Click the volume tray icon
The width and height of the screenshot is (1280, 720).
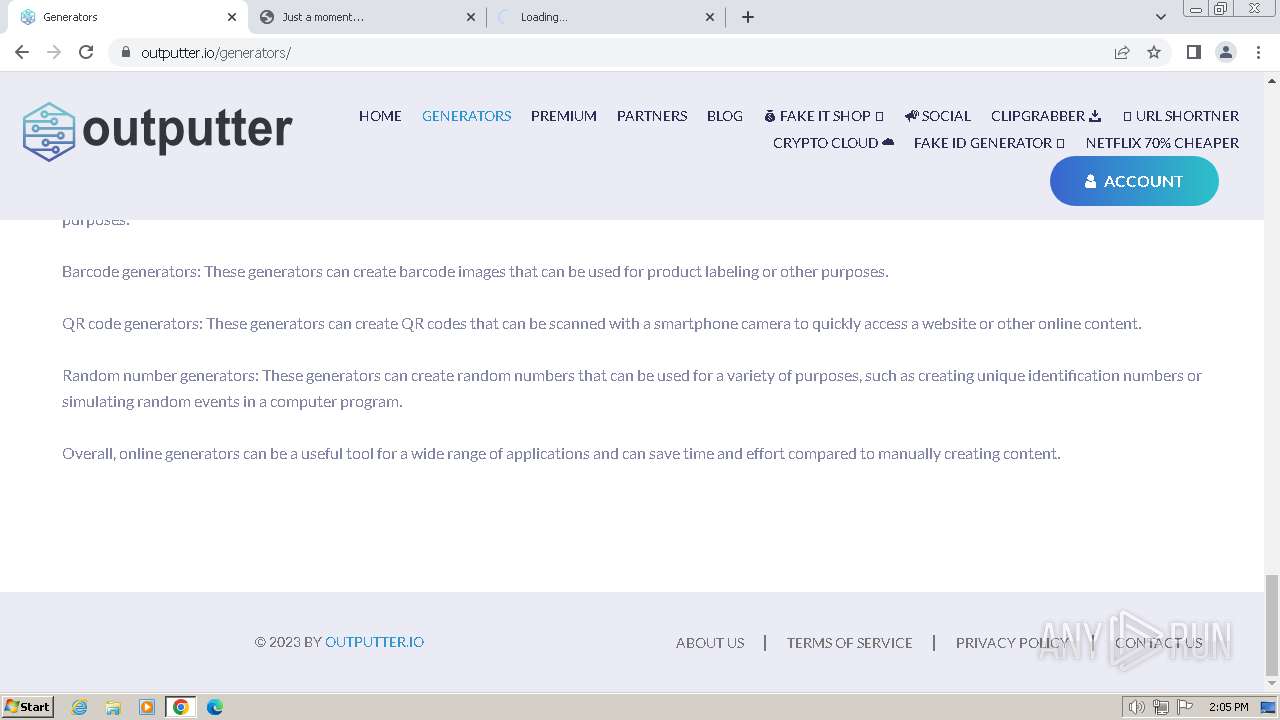pos(1137,707)
